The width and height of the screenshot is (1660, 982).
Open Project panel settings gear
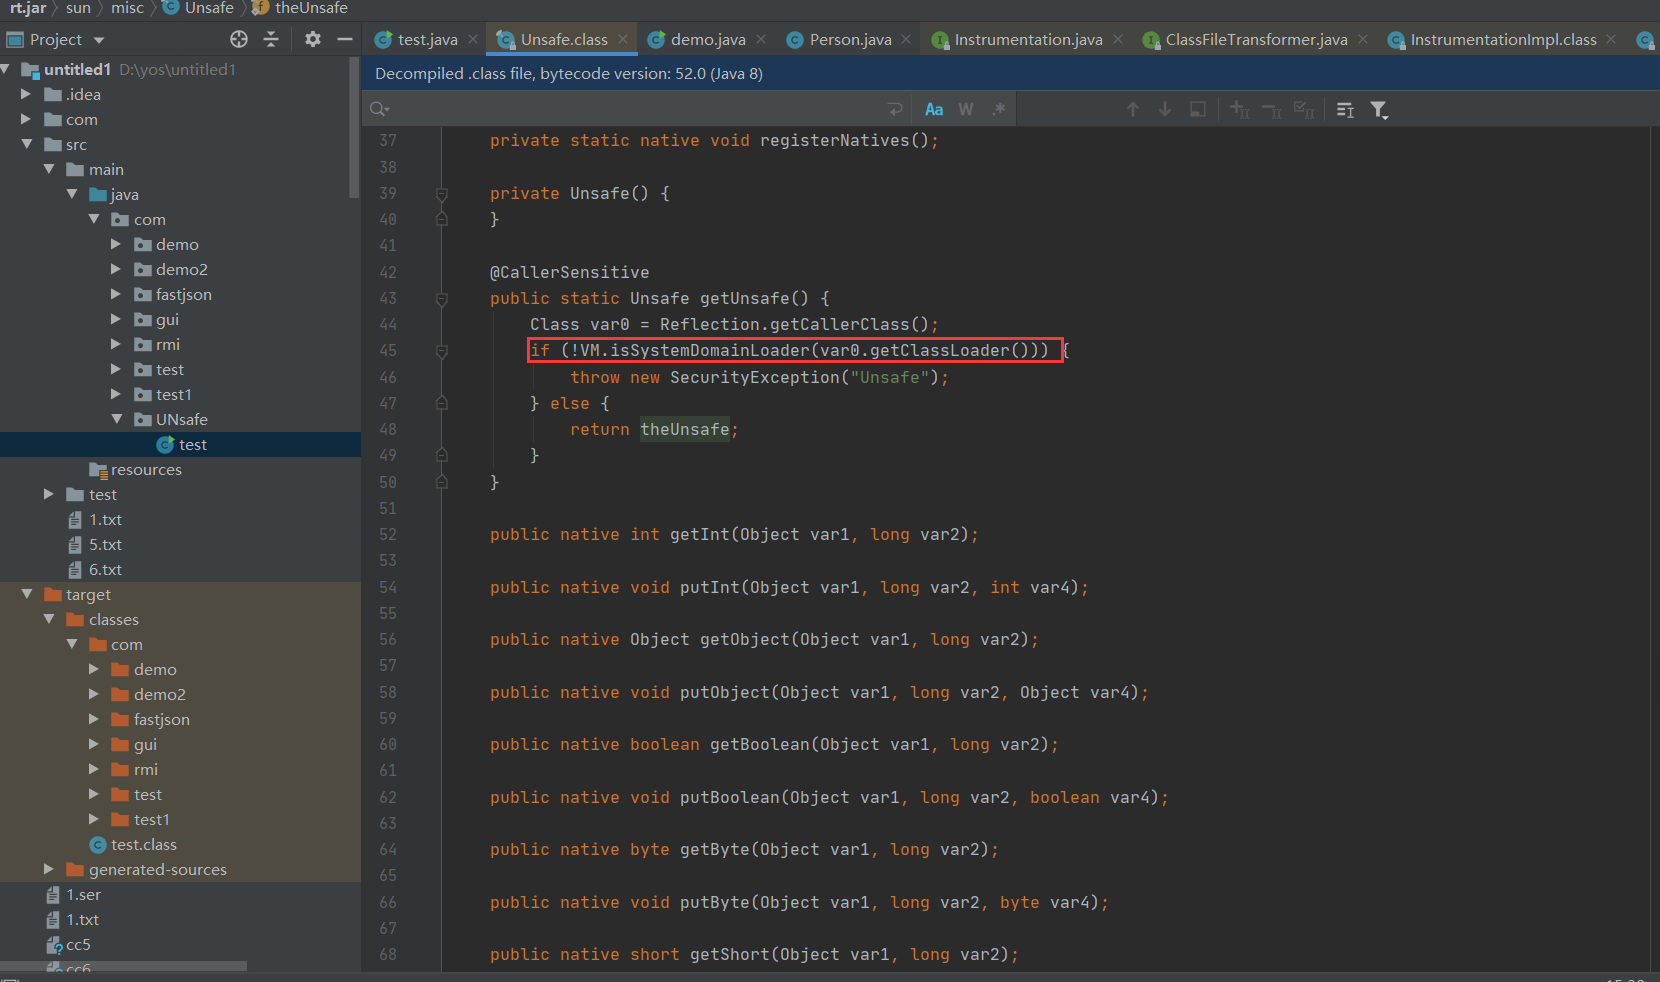[313, 39]
